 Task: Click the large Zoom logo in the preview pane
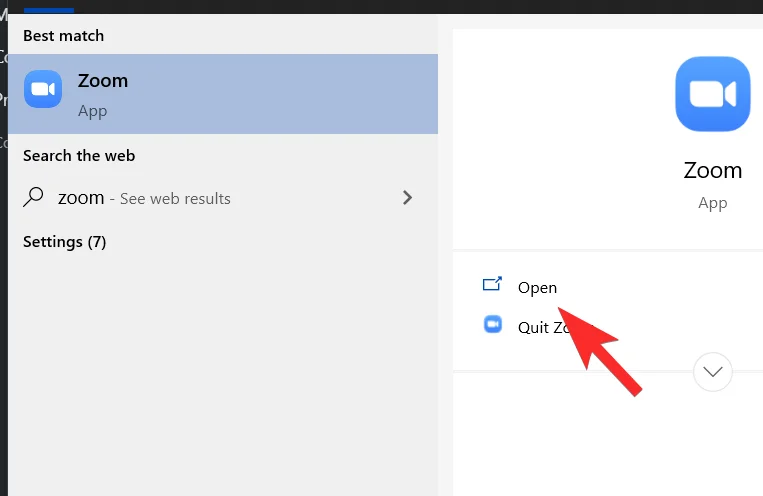pyautogui.click(x=712, y=94)
